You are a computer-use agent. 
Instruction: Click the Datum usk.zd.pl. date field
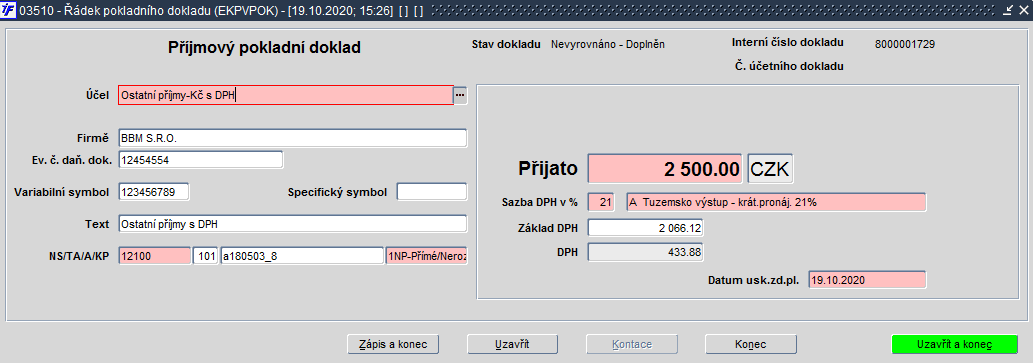(x=867, y=279)
